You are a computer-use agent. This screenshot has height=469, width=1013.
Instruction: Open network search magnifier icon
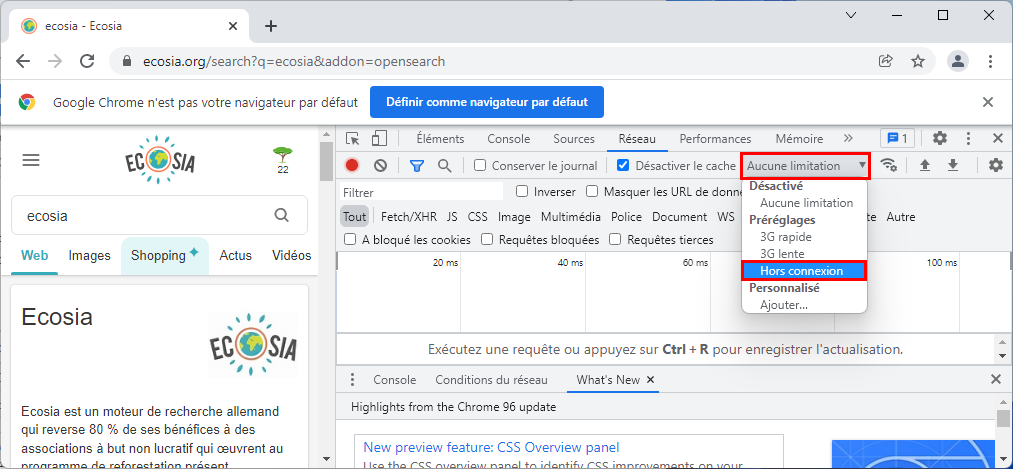444,166
